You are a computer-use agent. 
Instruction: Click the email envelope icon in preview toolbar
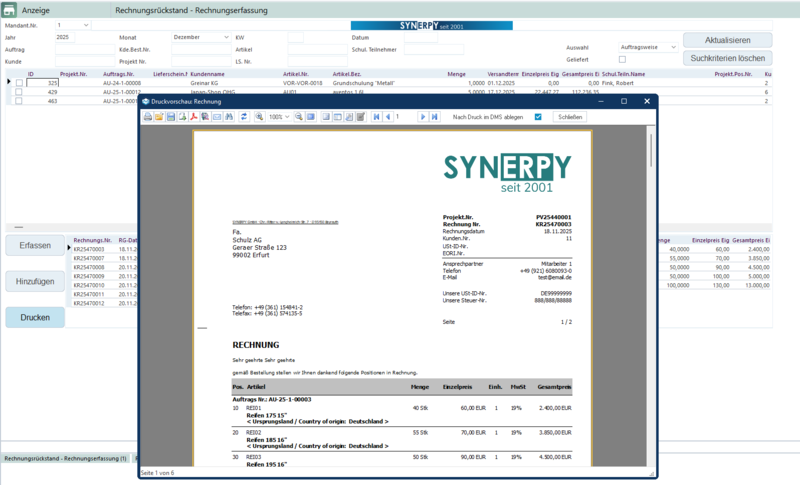point(217,117)
